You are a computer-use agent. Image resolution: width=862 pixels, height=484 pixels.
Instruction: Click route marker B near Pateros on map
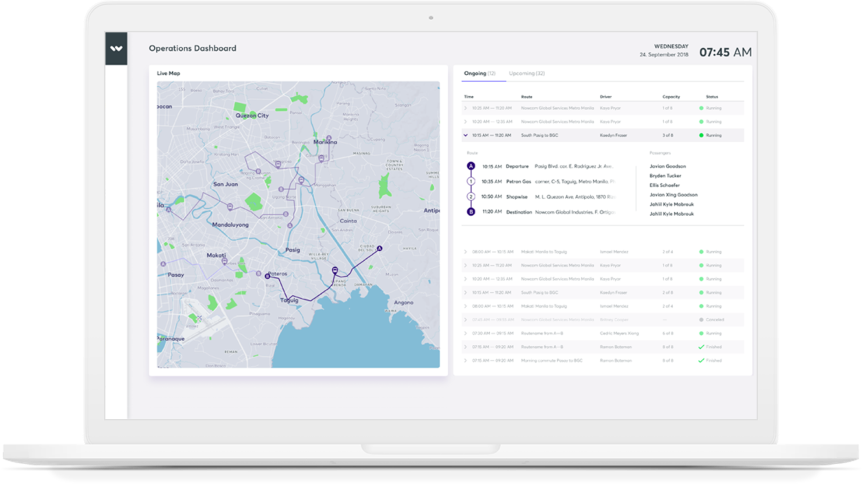coord(267,277)
